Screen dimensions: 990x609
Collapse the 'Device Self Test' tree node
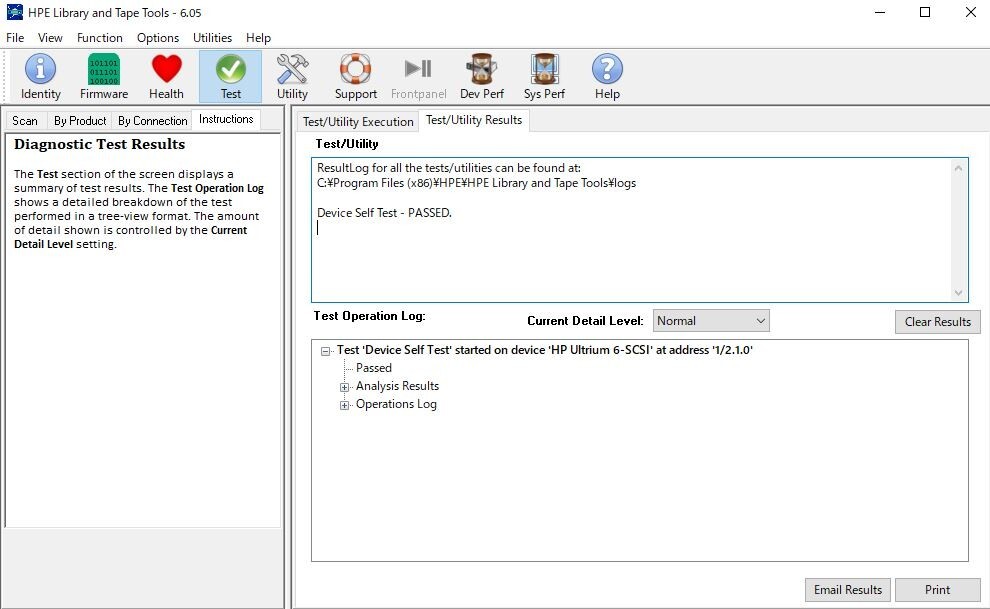(325, 351)
